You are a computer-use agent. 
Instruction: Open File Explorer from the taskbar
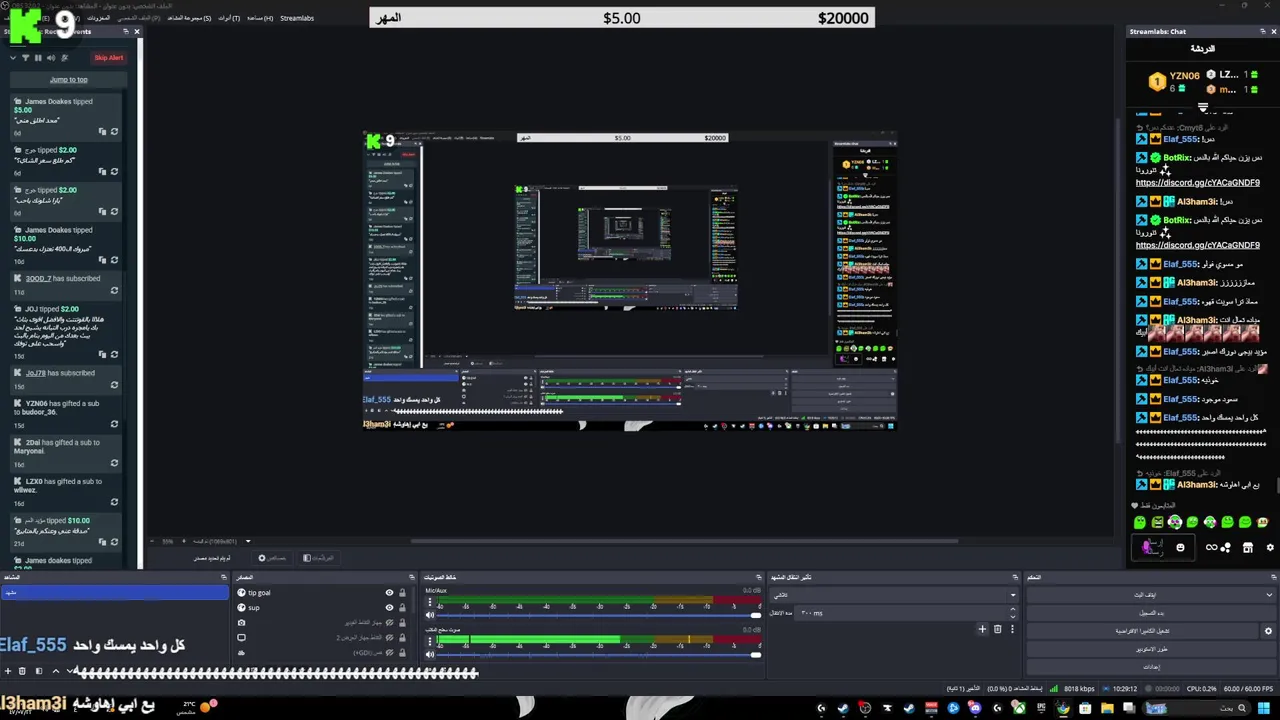(1107, 708)
